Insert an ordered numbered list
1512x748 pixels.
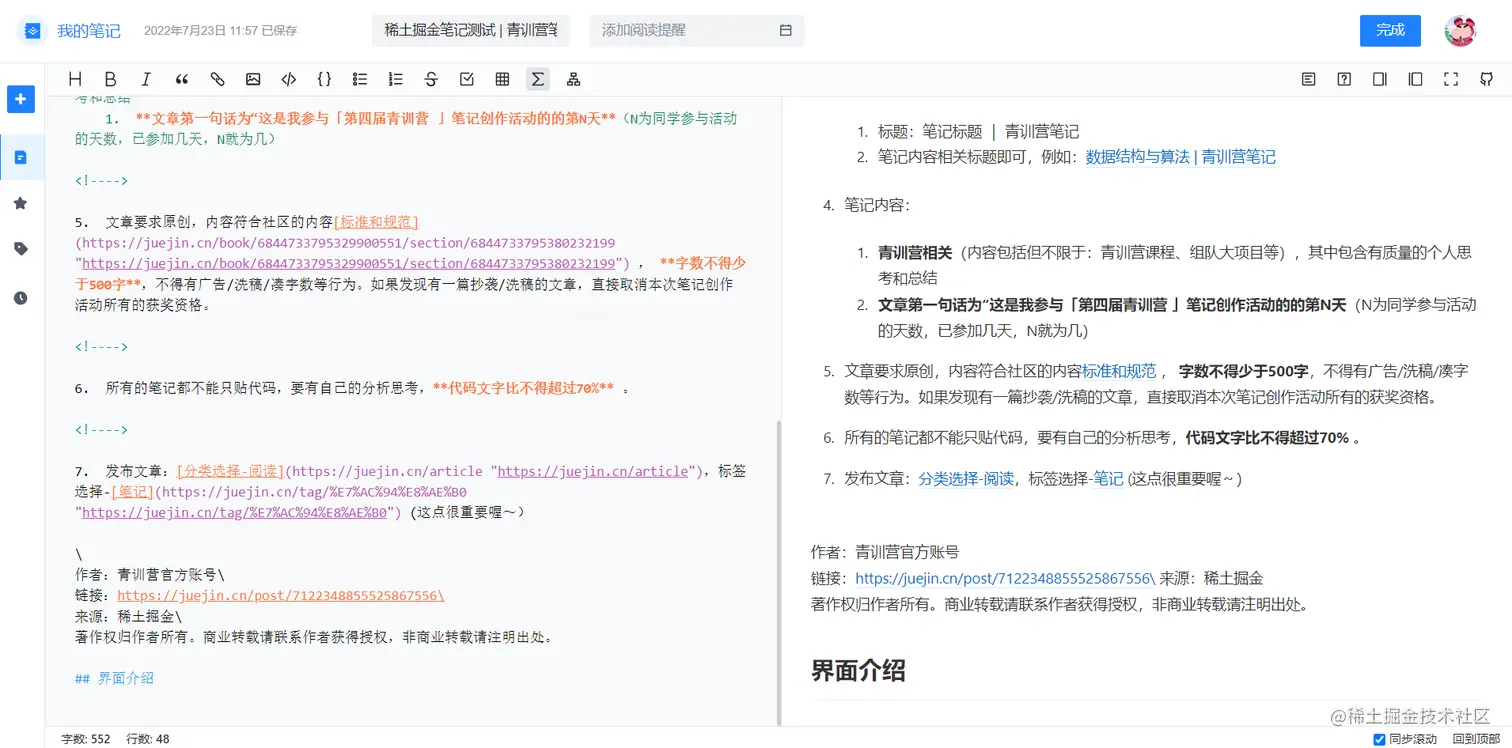click(x=396, y=79)
